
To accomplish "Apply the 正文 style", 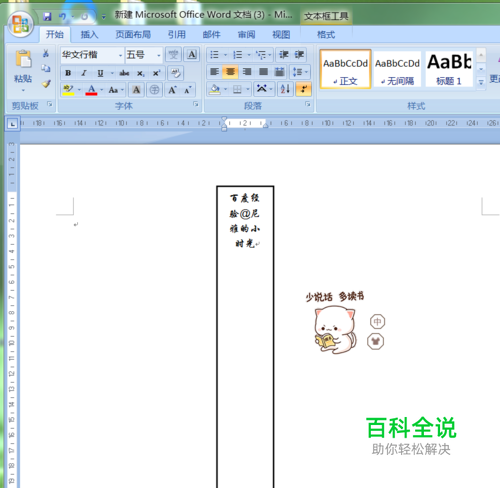I will pos(345,69).
